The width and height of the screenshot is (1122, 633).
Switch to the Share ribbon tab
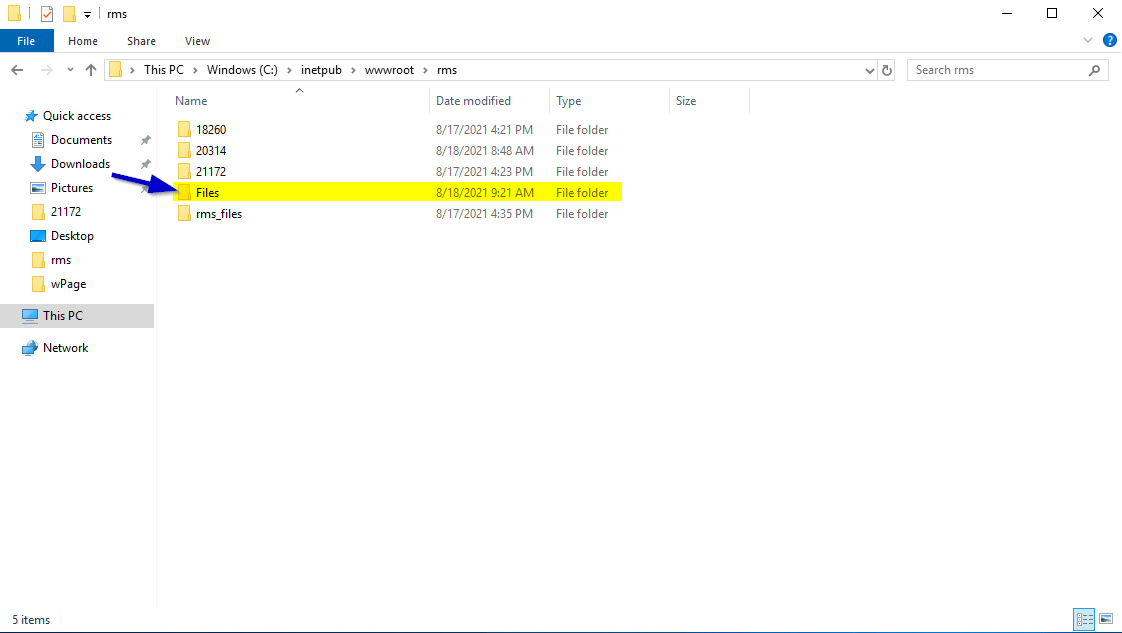point(141,41)
